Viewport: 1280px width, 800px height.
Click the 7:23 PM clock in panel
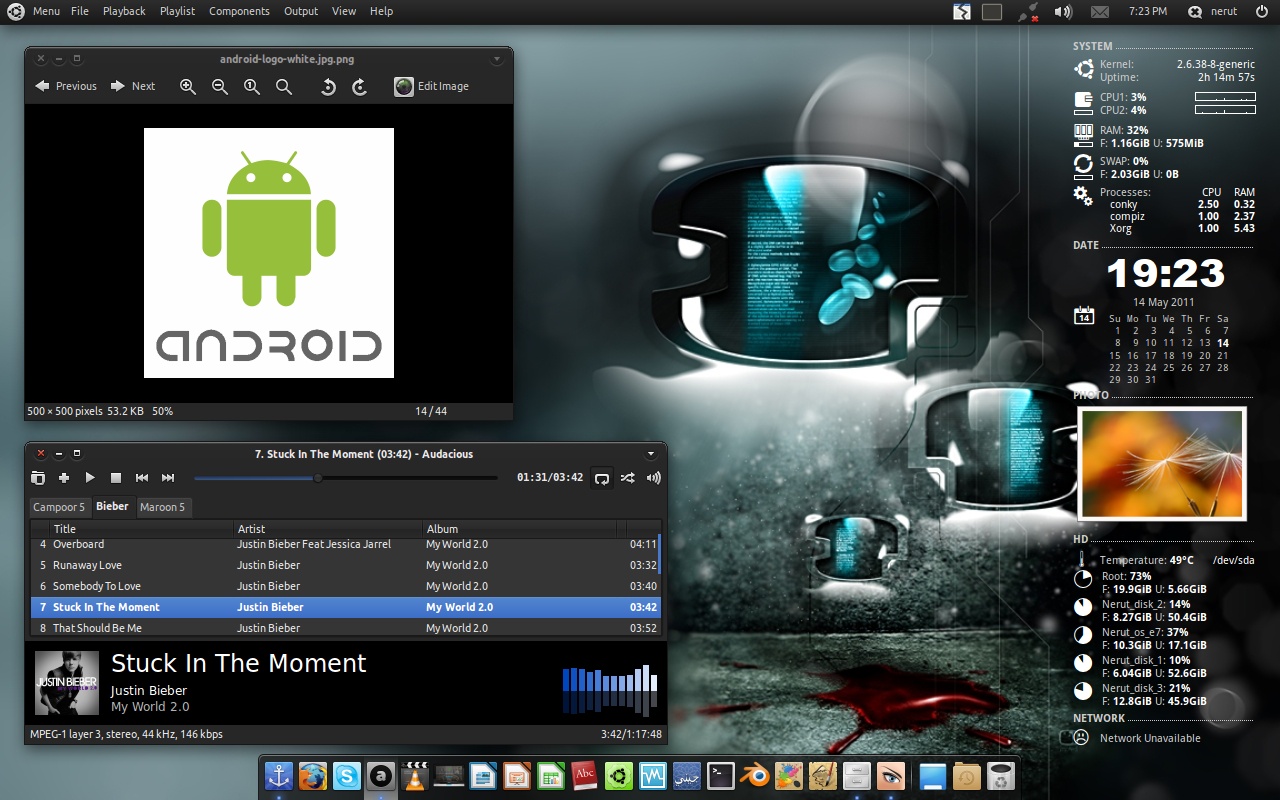click(1147, 12)
